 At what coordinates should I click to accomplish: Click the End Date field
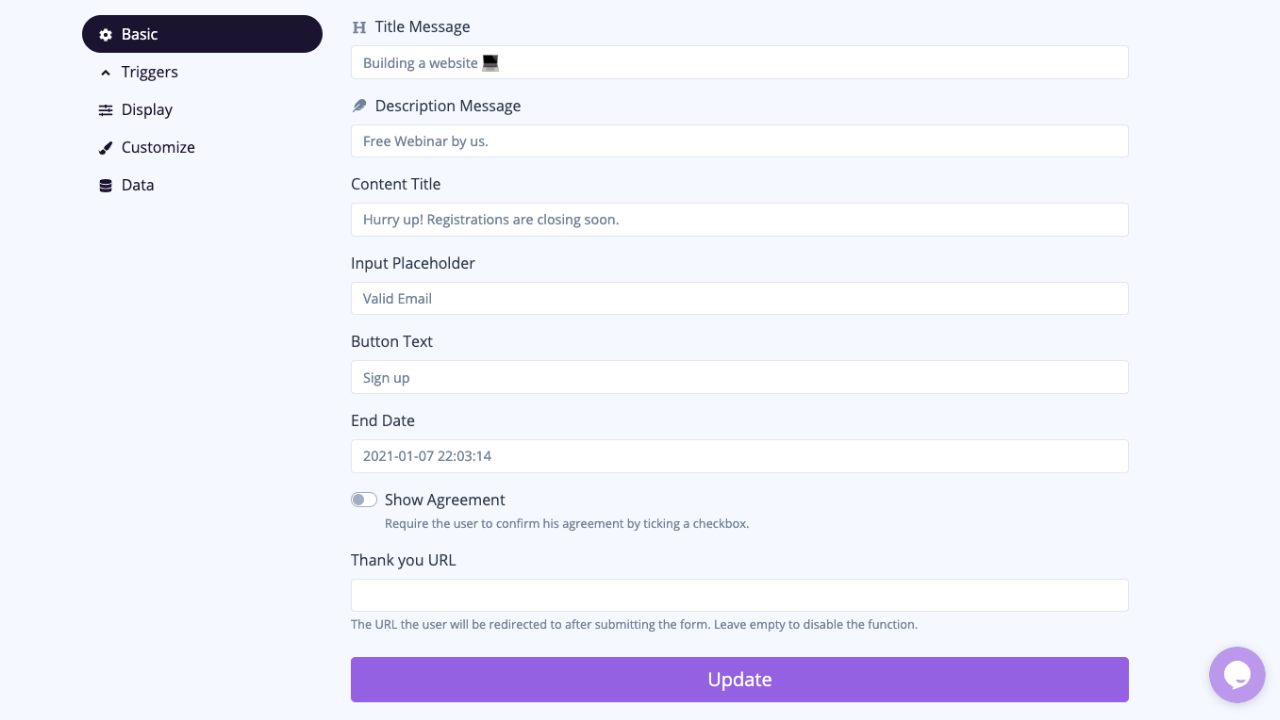click(x=739, y=456)
